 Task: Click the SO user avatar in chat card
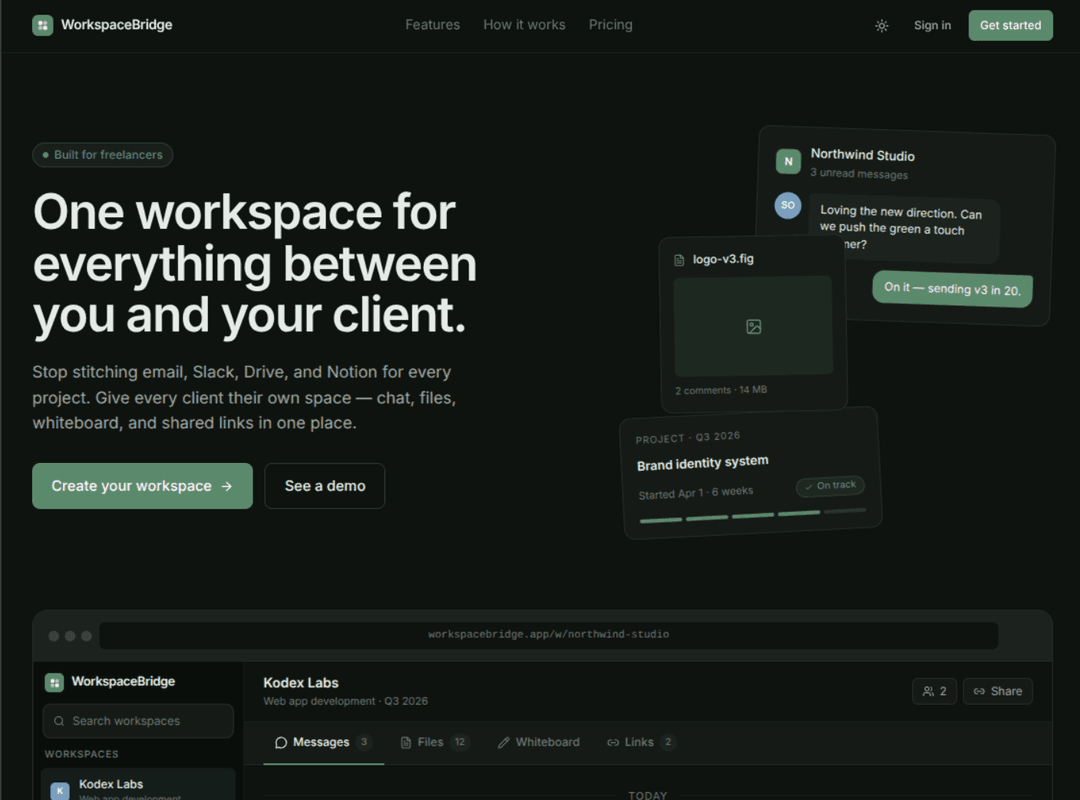(788, 205)
